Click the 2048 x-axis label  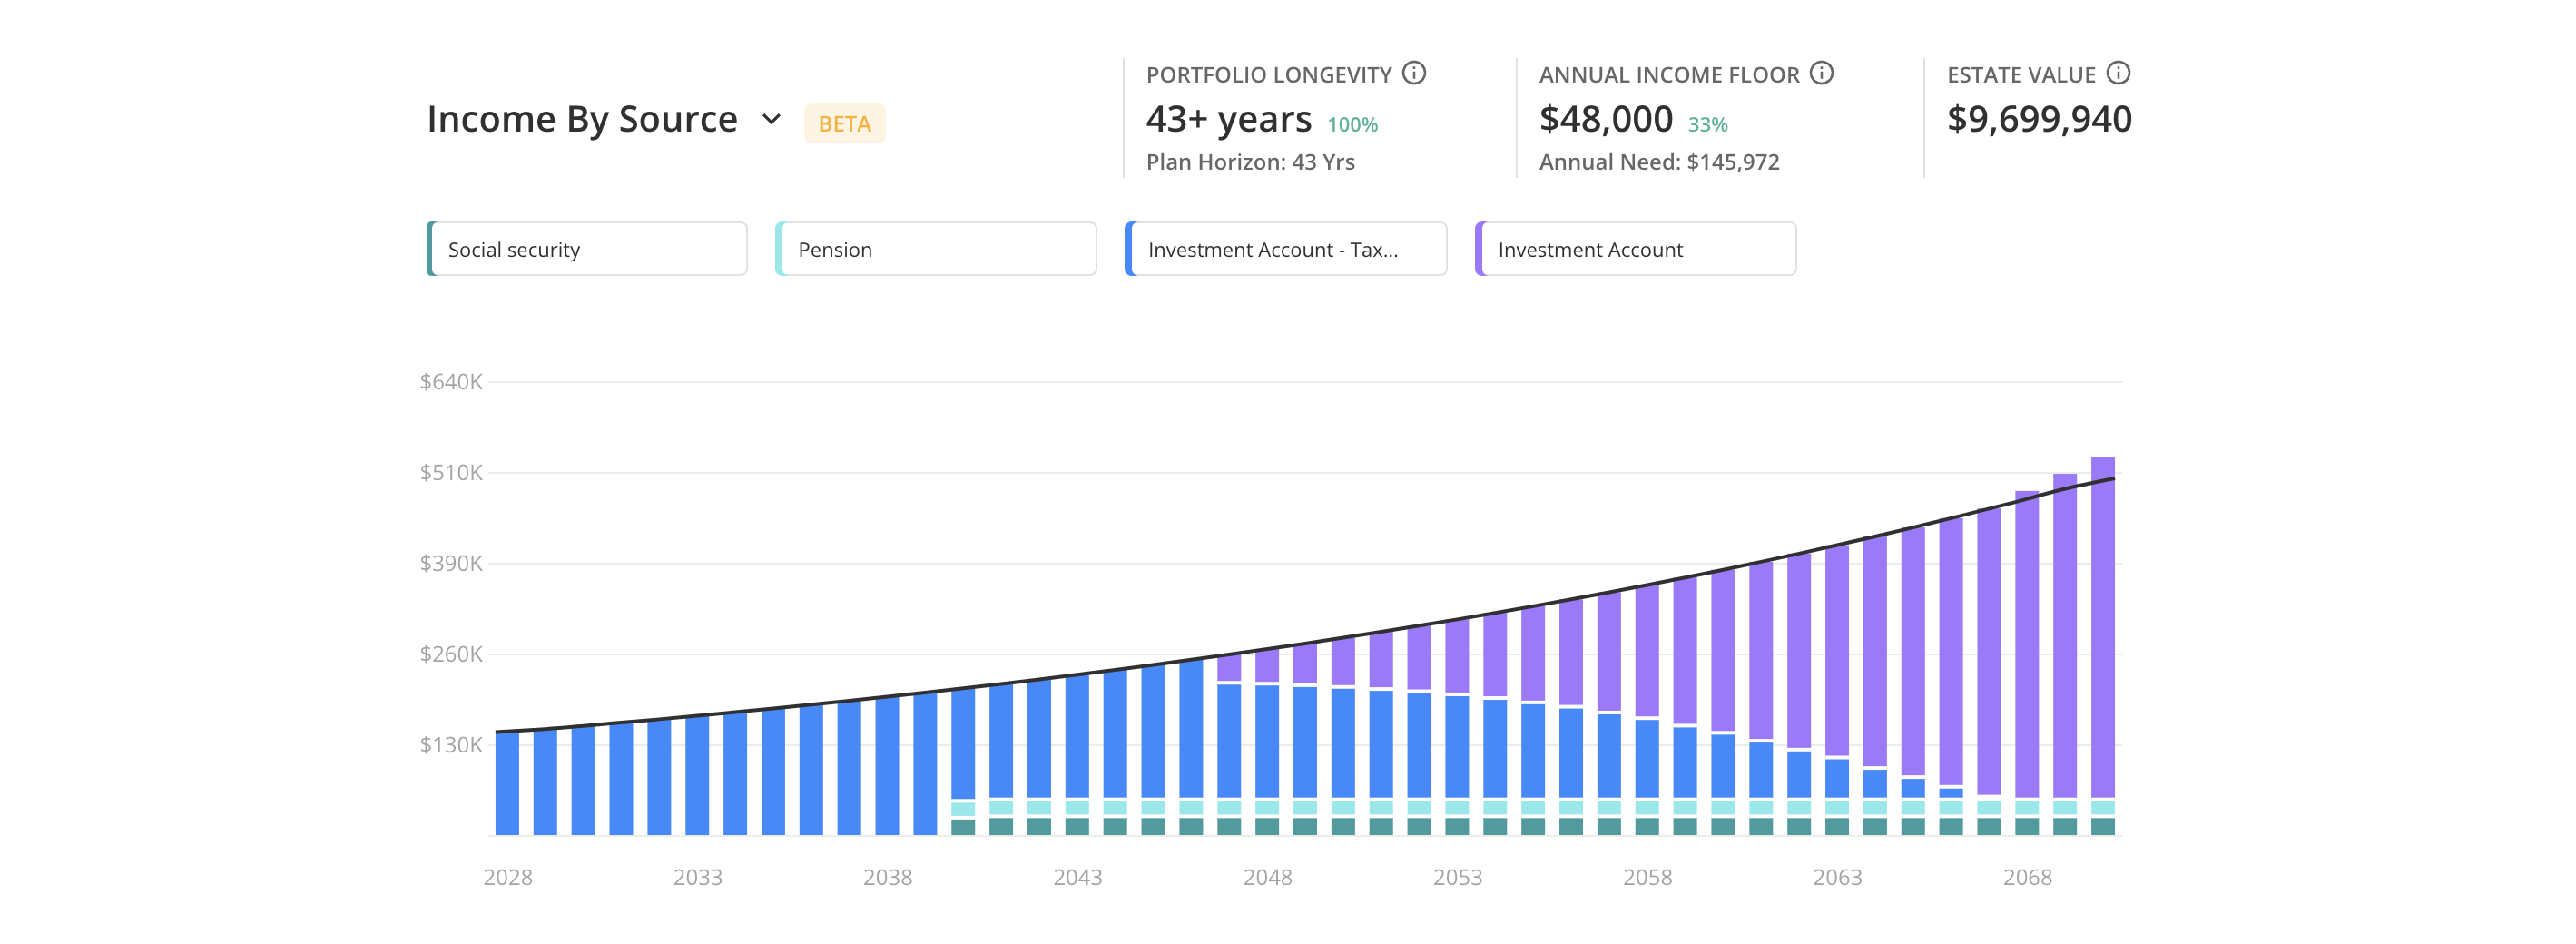click(x=1268, y=877)
